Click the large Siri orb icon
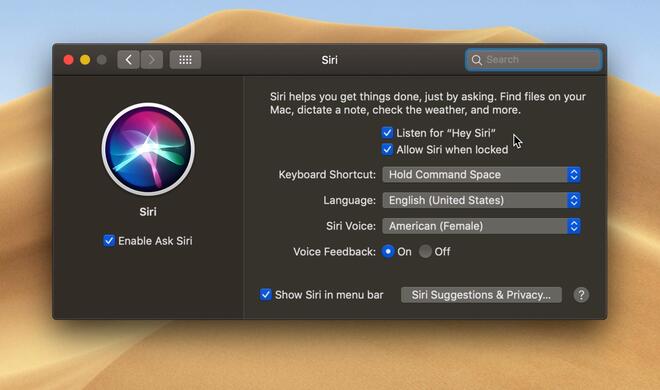660x390 pixels. coord(148,149)
